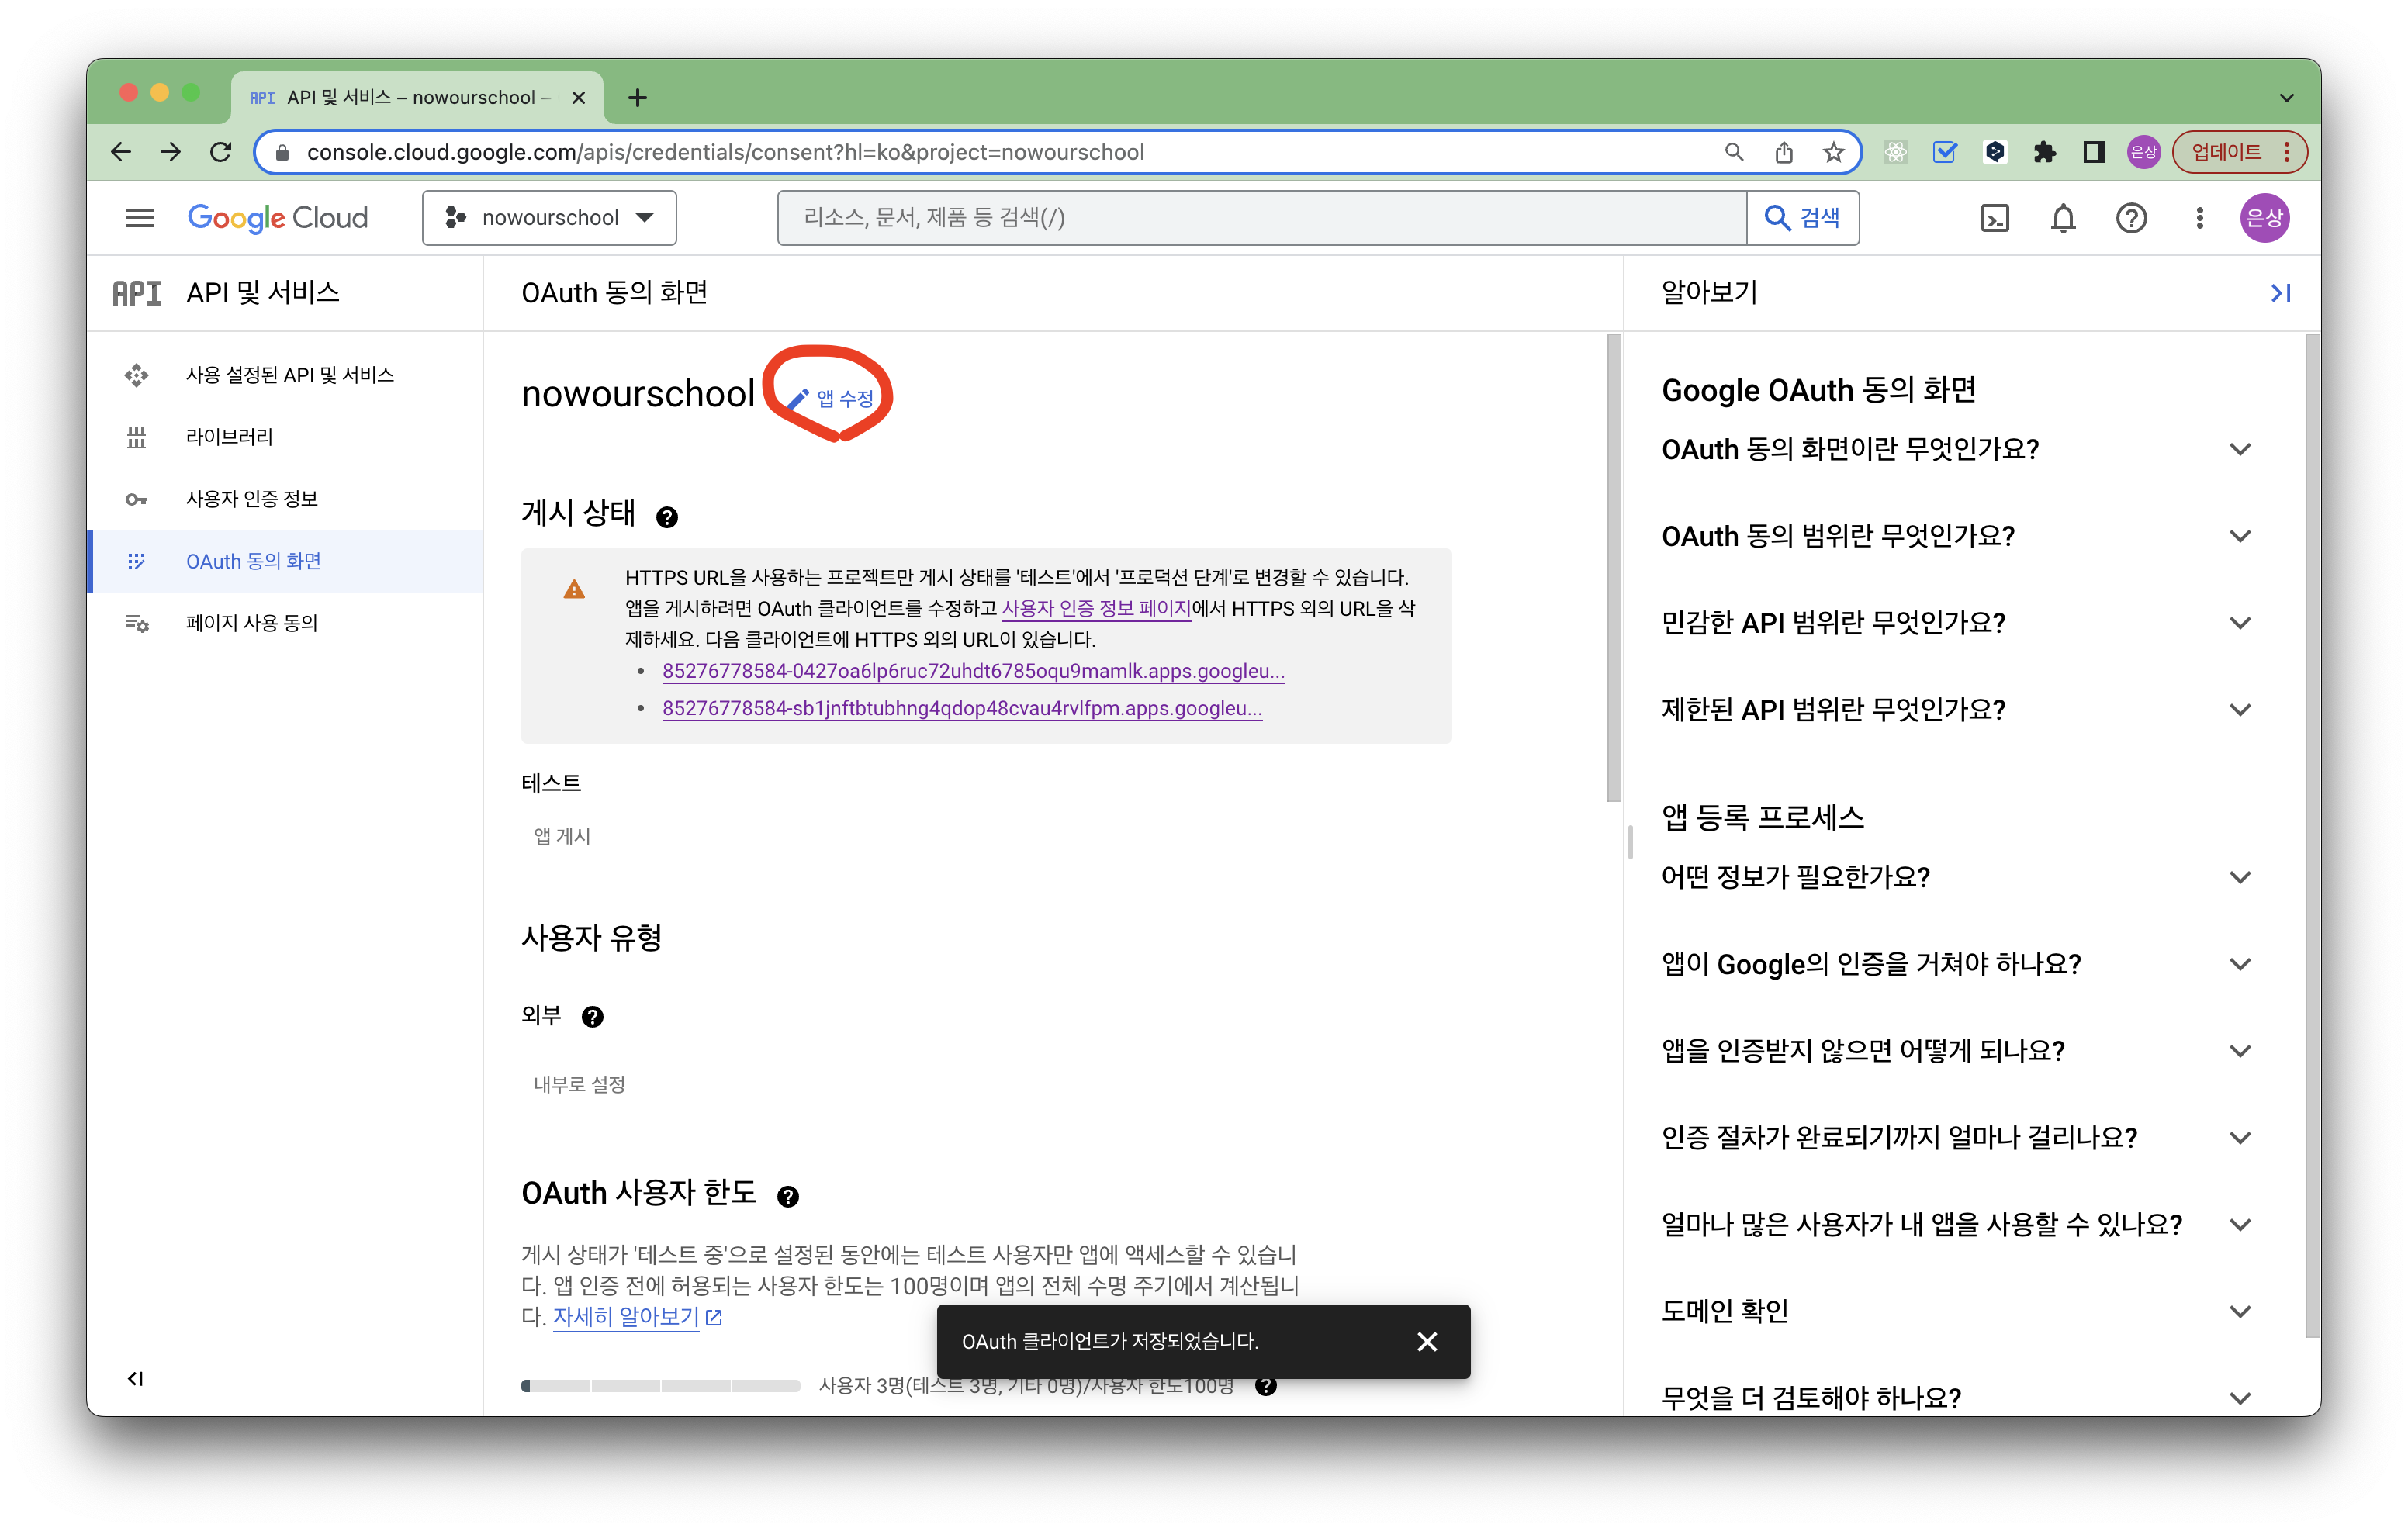Open the nowourschool project selector dropdown
The image size is (2408, 1531).
549,218
